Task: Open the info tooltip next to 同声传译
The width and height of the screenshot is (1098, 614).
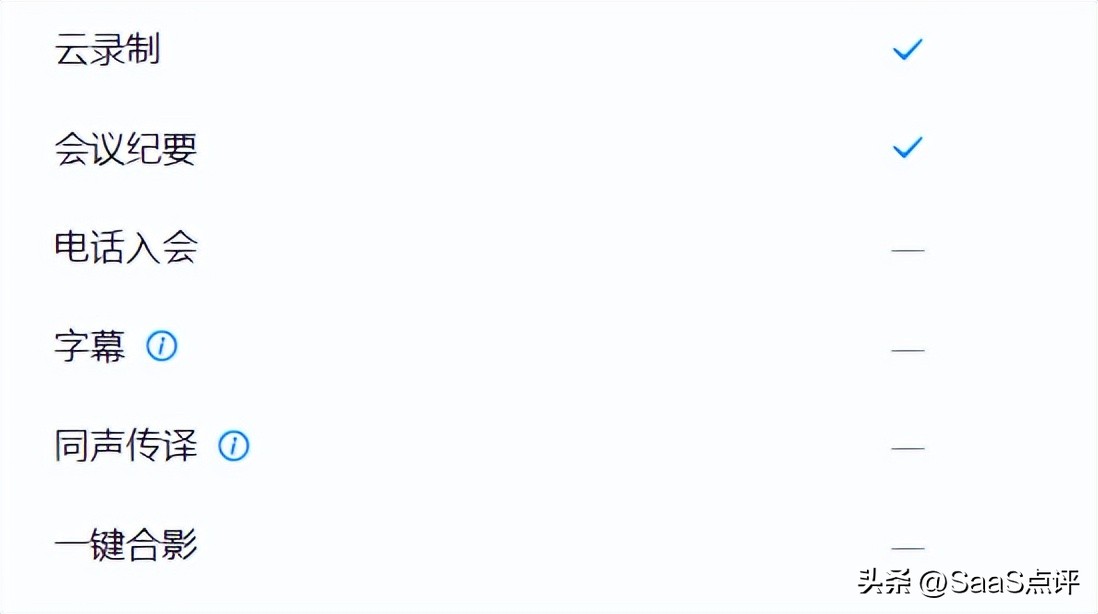Action: (x=233, y=446)
